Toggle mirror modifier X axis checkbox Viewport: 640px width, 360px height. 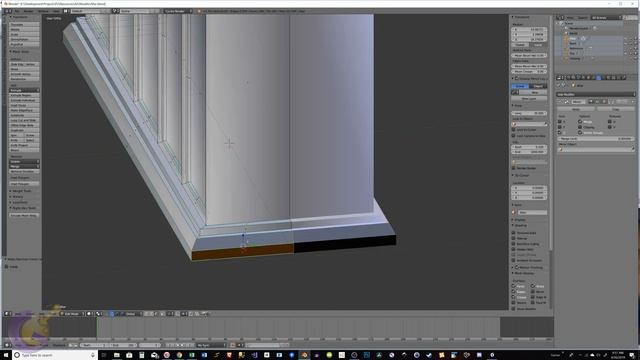(x=560, y=122)
